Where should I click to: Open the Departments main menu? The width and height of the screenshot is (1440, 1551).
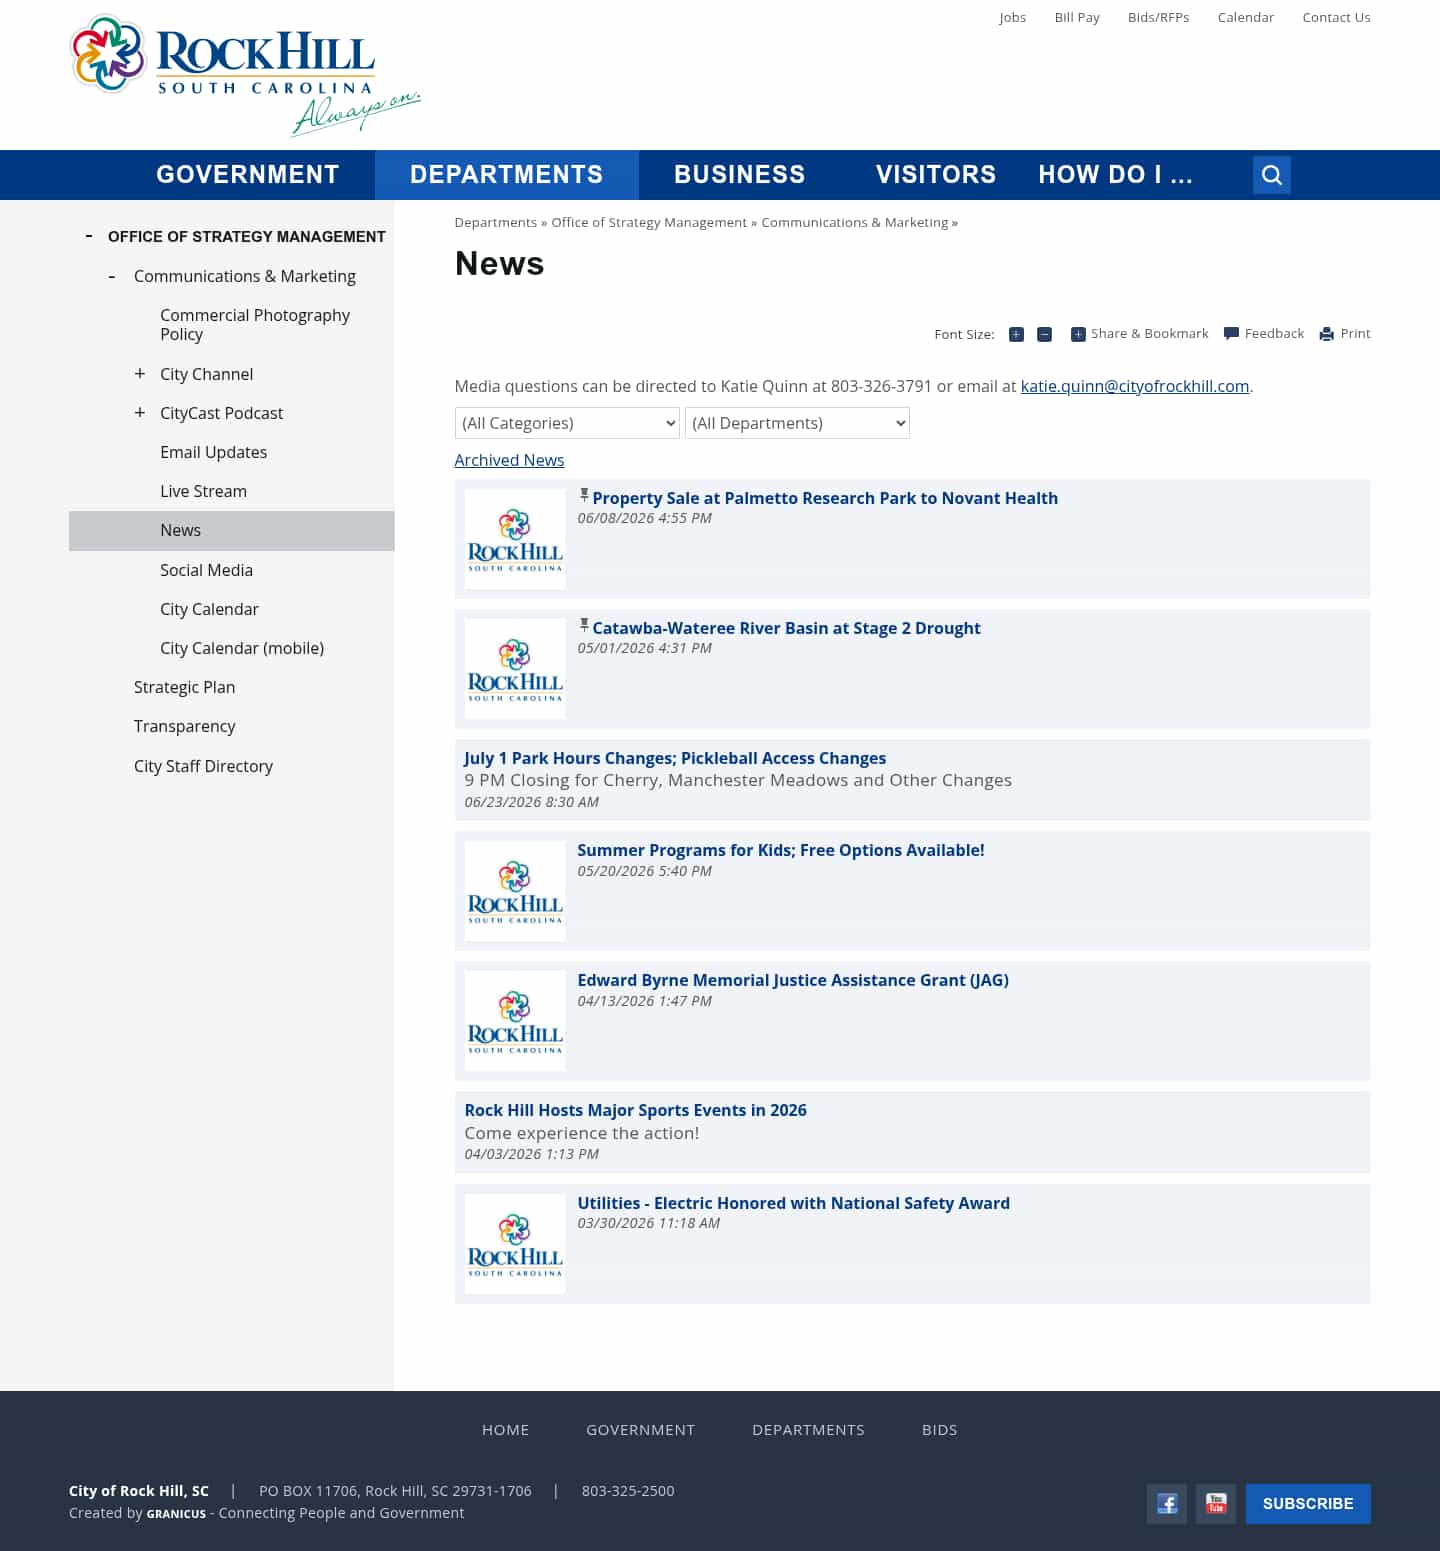[507, 175]
